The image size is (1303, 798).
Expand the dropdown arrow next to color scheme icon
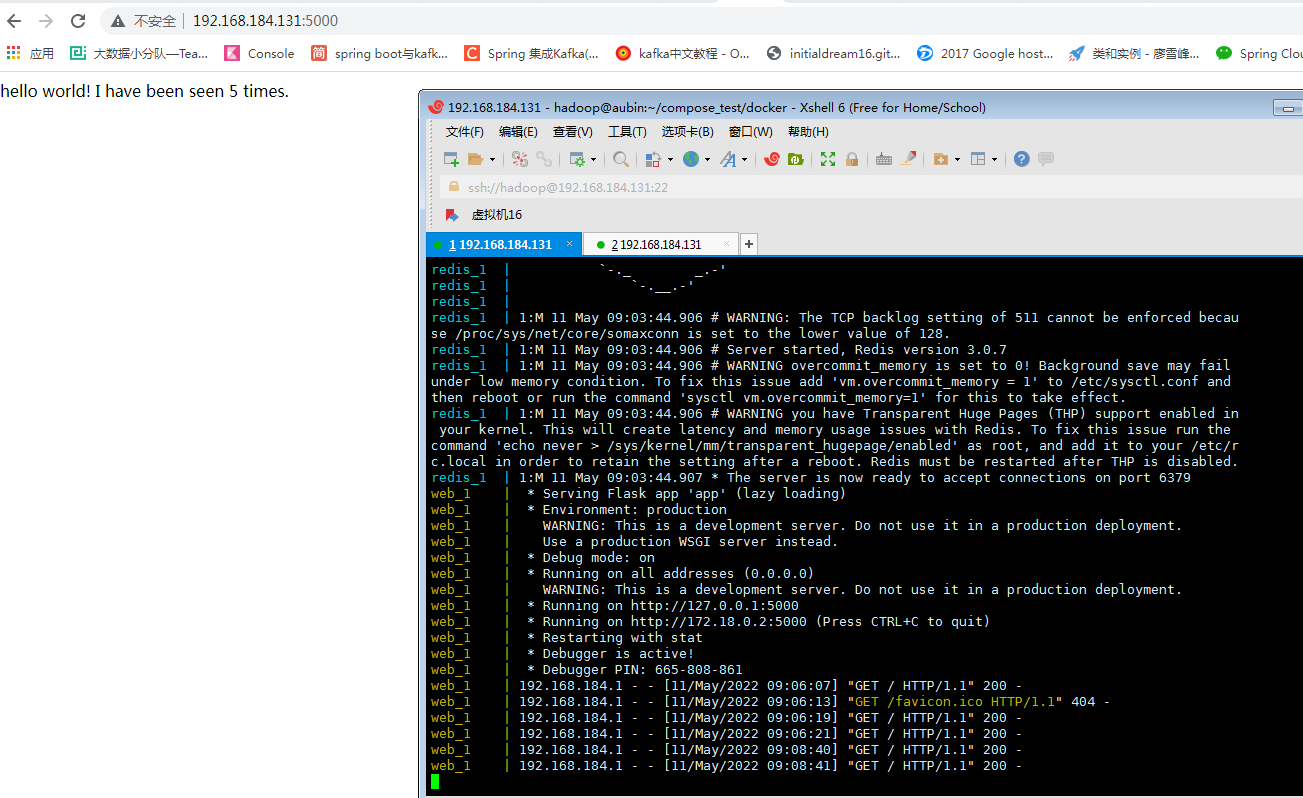[x=669, y=160]
